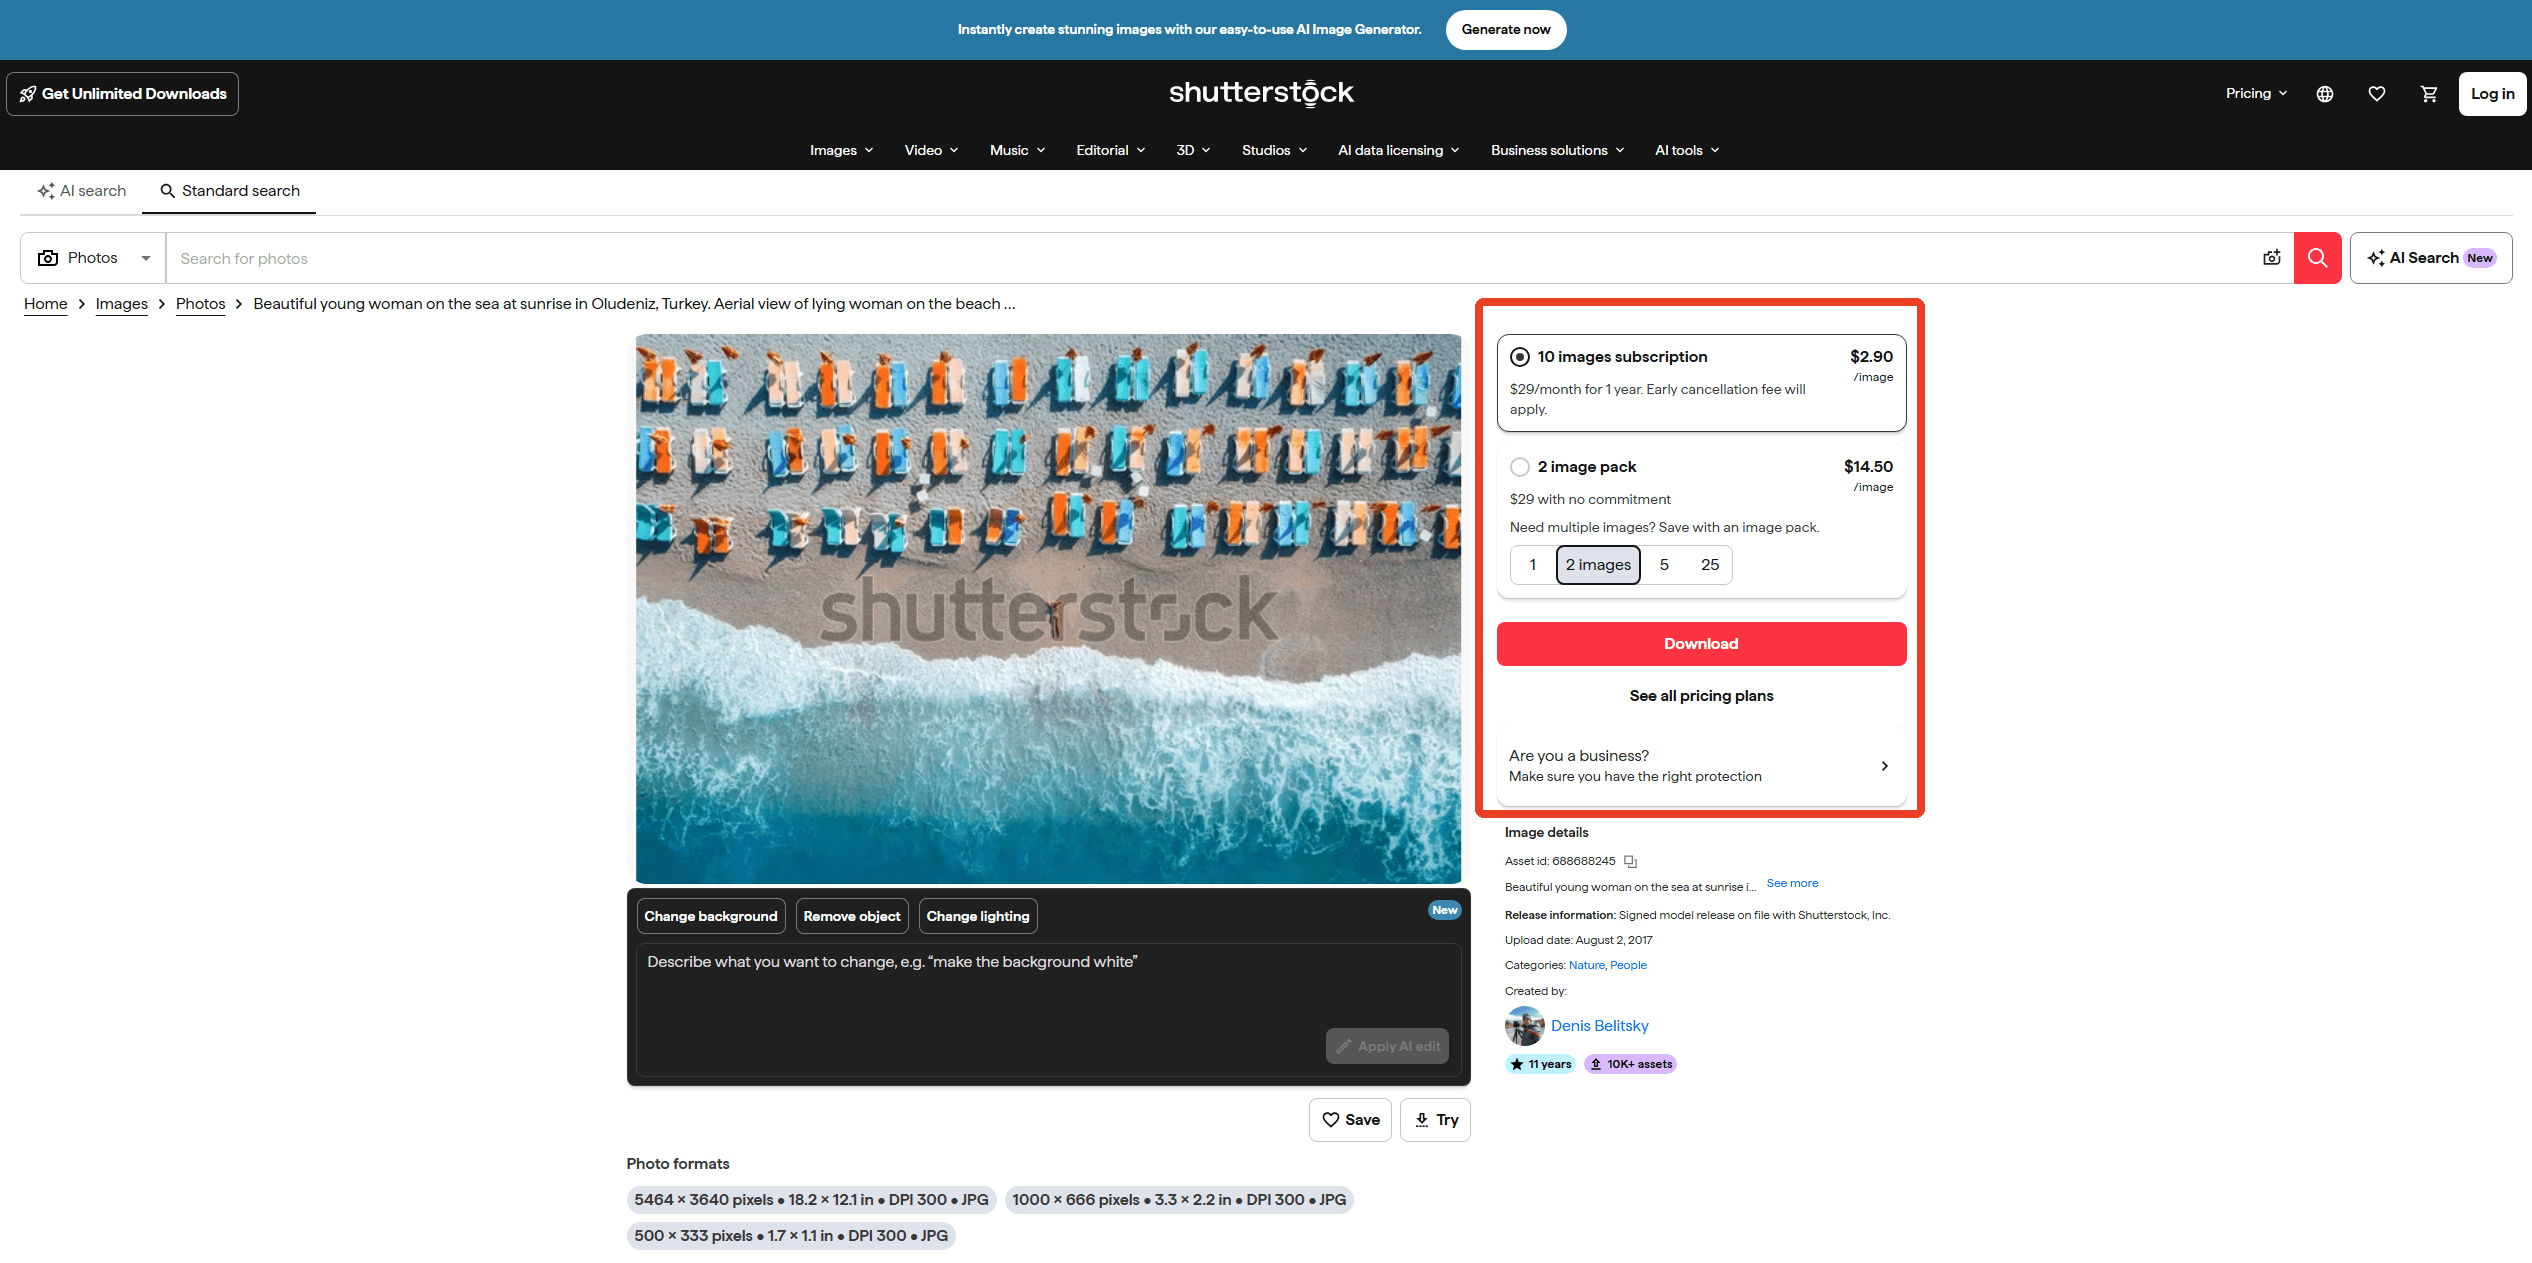Choose 1 image pack size

click(x=1532, y=565)
